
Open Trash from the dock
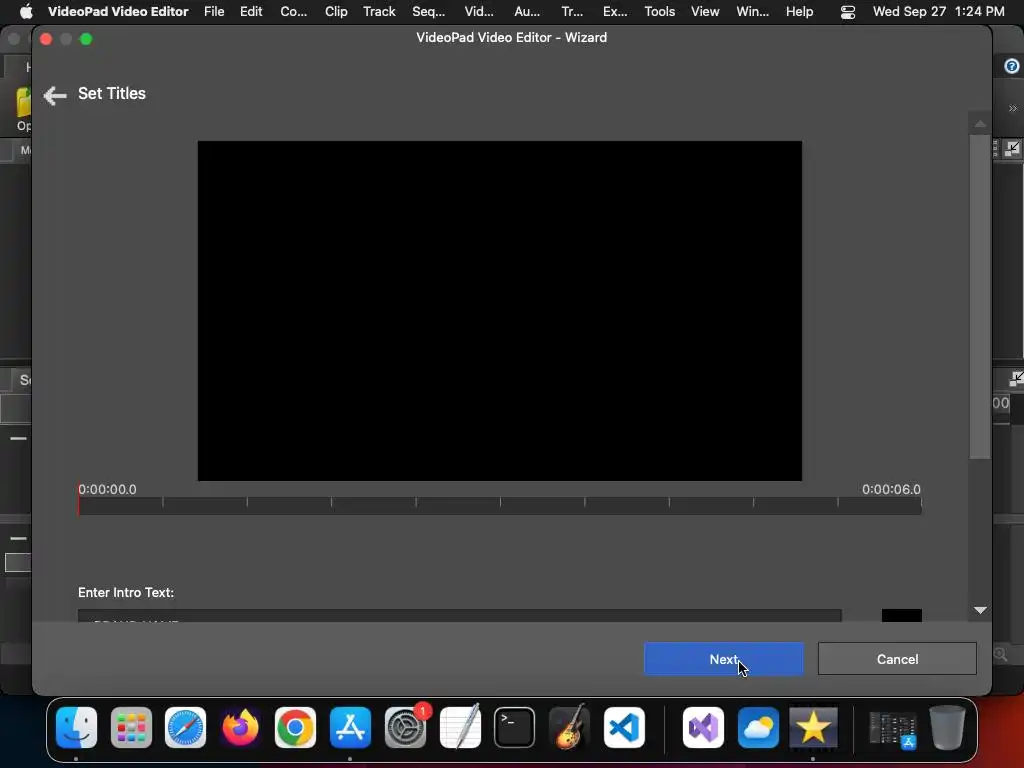[x=948, y=727]
